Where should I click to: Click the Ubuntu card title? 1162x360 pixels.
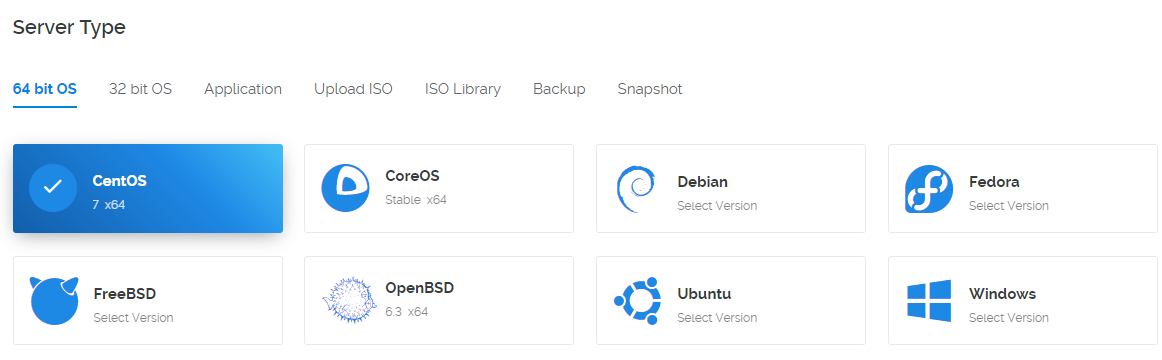point(704,293)
